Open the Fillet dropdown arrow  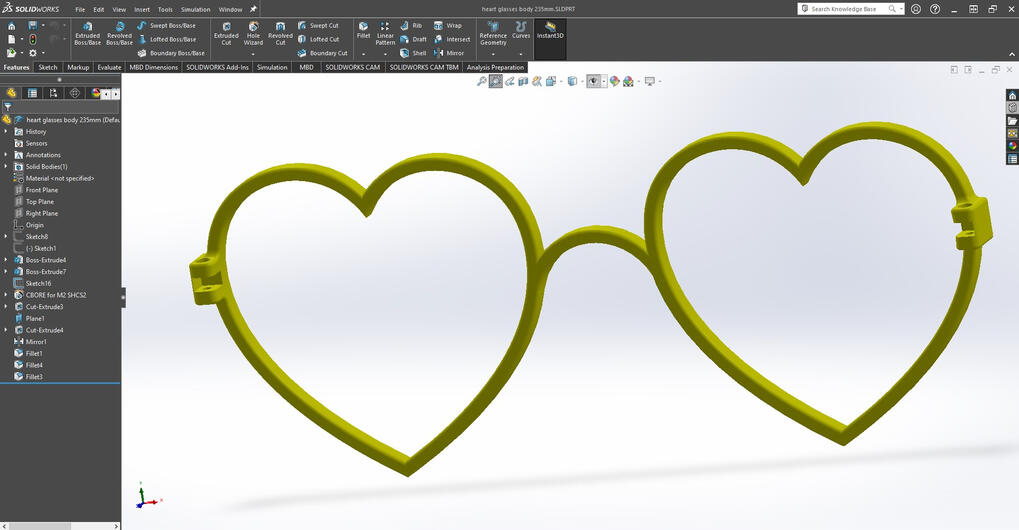coord(363,54)
